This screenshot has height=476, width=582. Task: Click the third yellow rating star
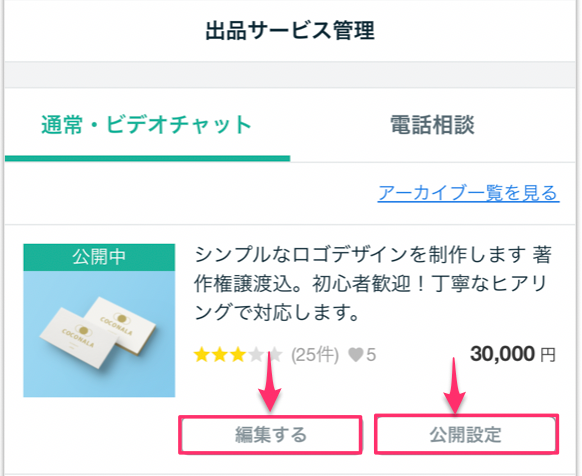tap(238, 355)
